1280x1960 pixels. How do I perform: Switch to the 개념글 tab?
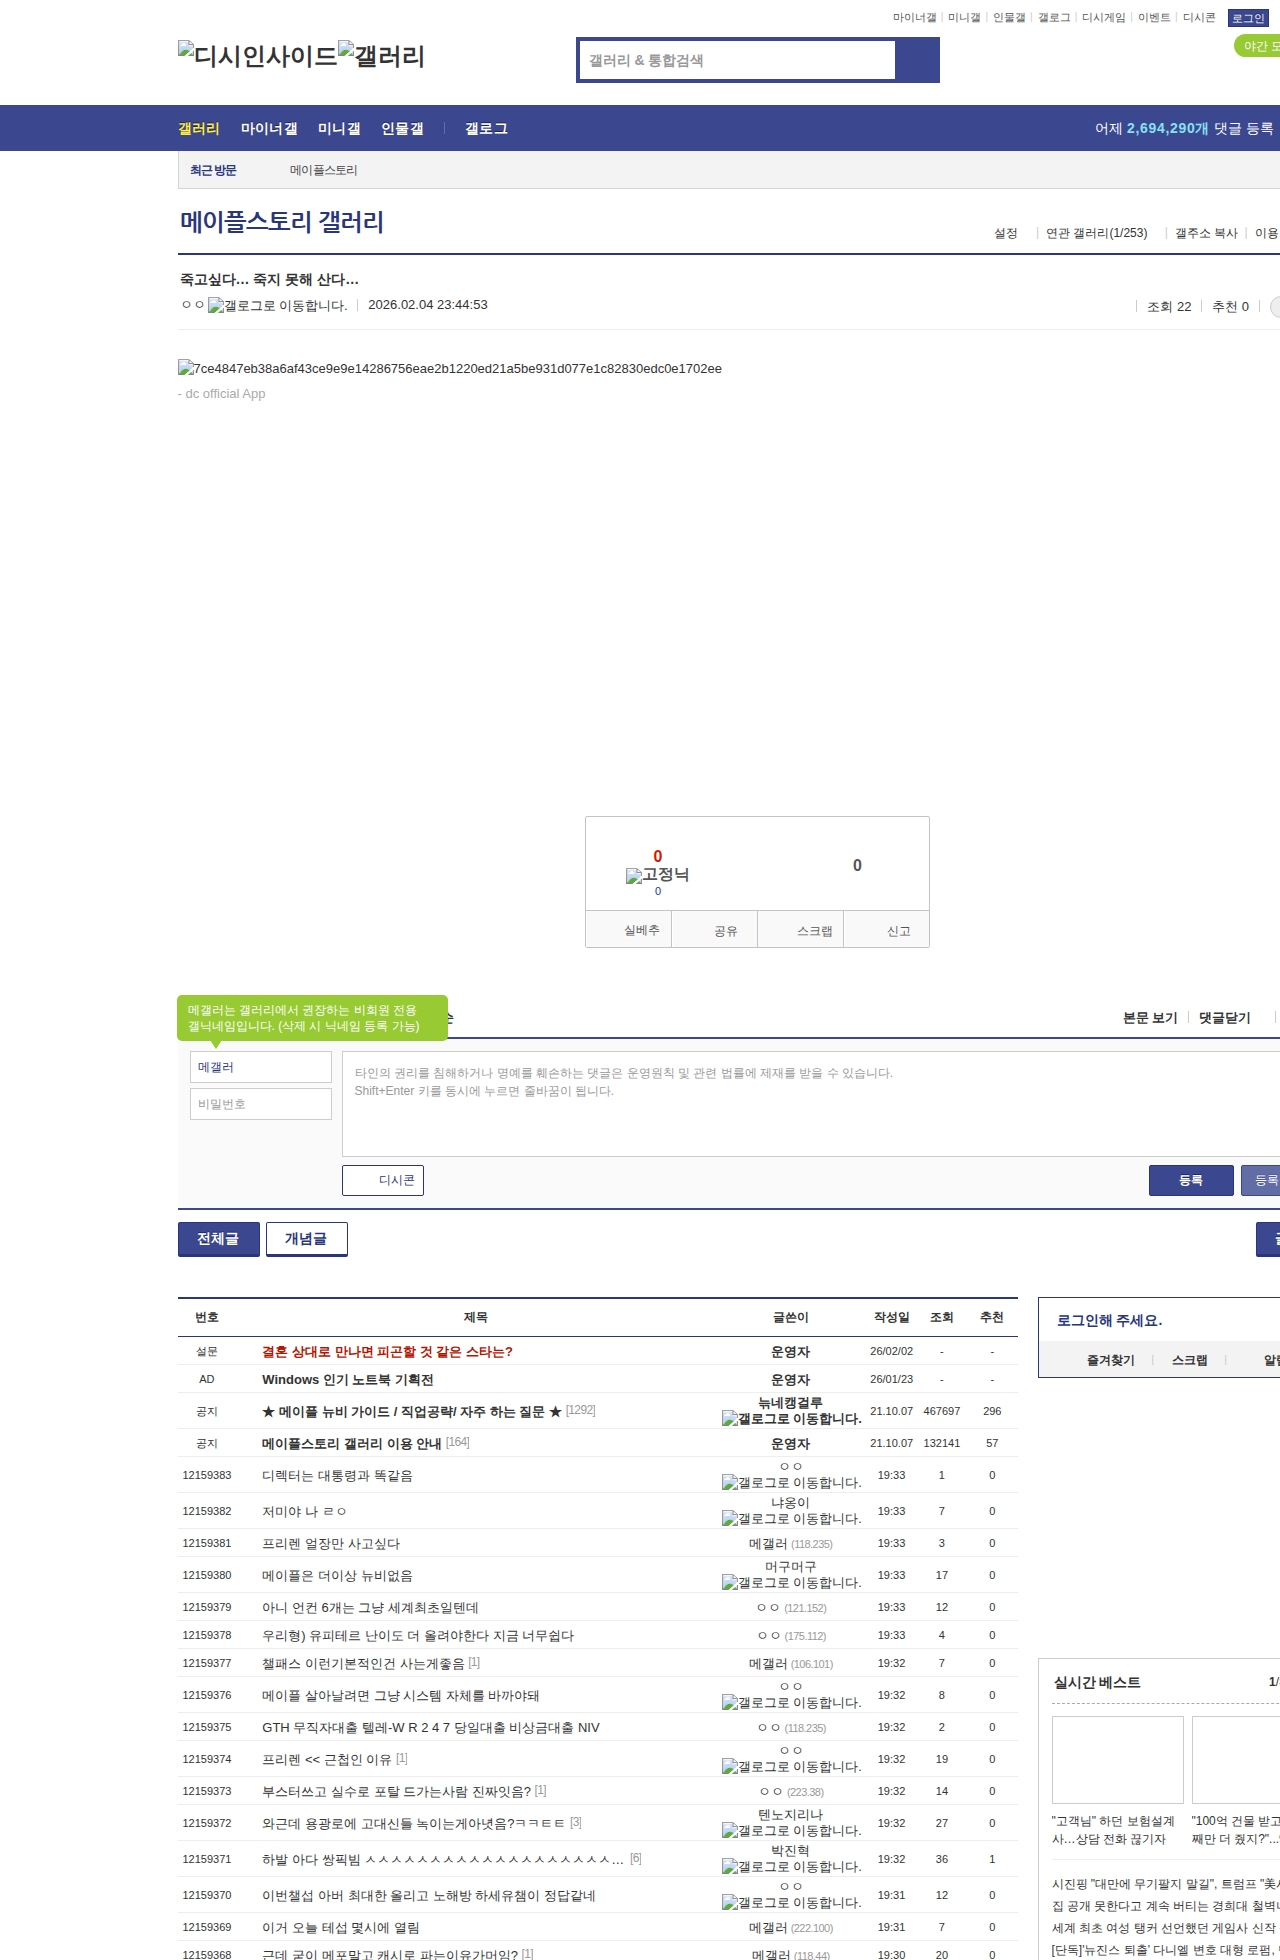(306, 1239)
